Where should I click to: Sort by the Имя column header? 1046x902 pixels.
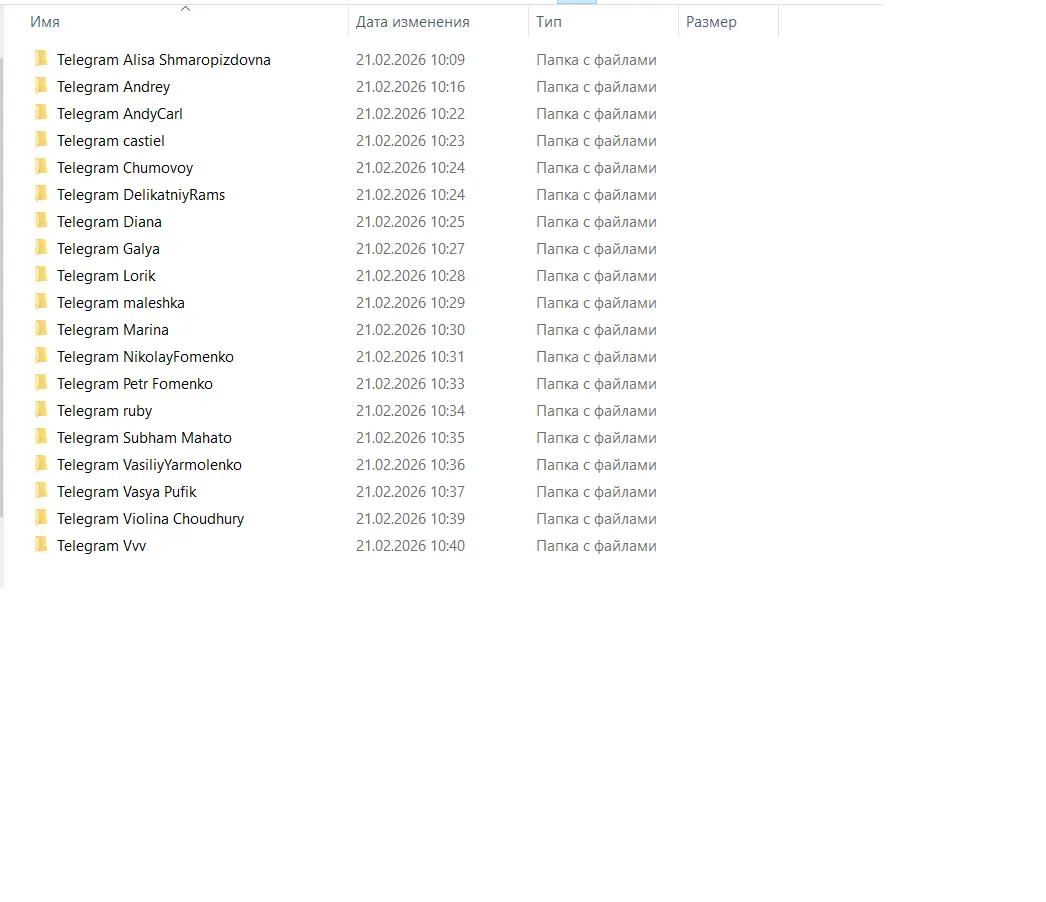(x=45, y=22)
